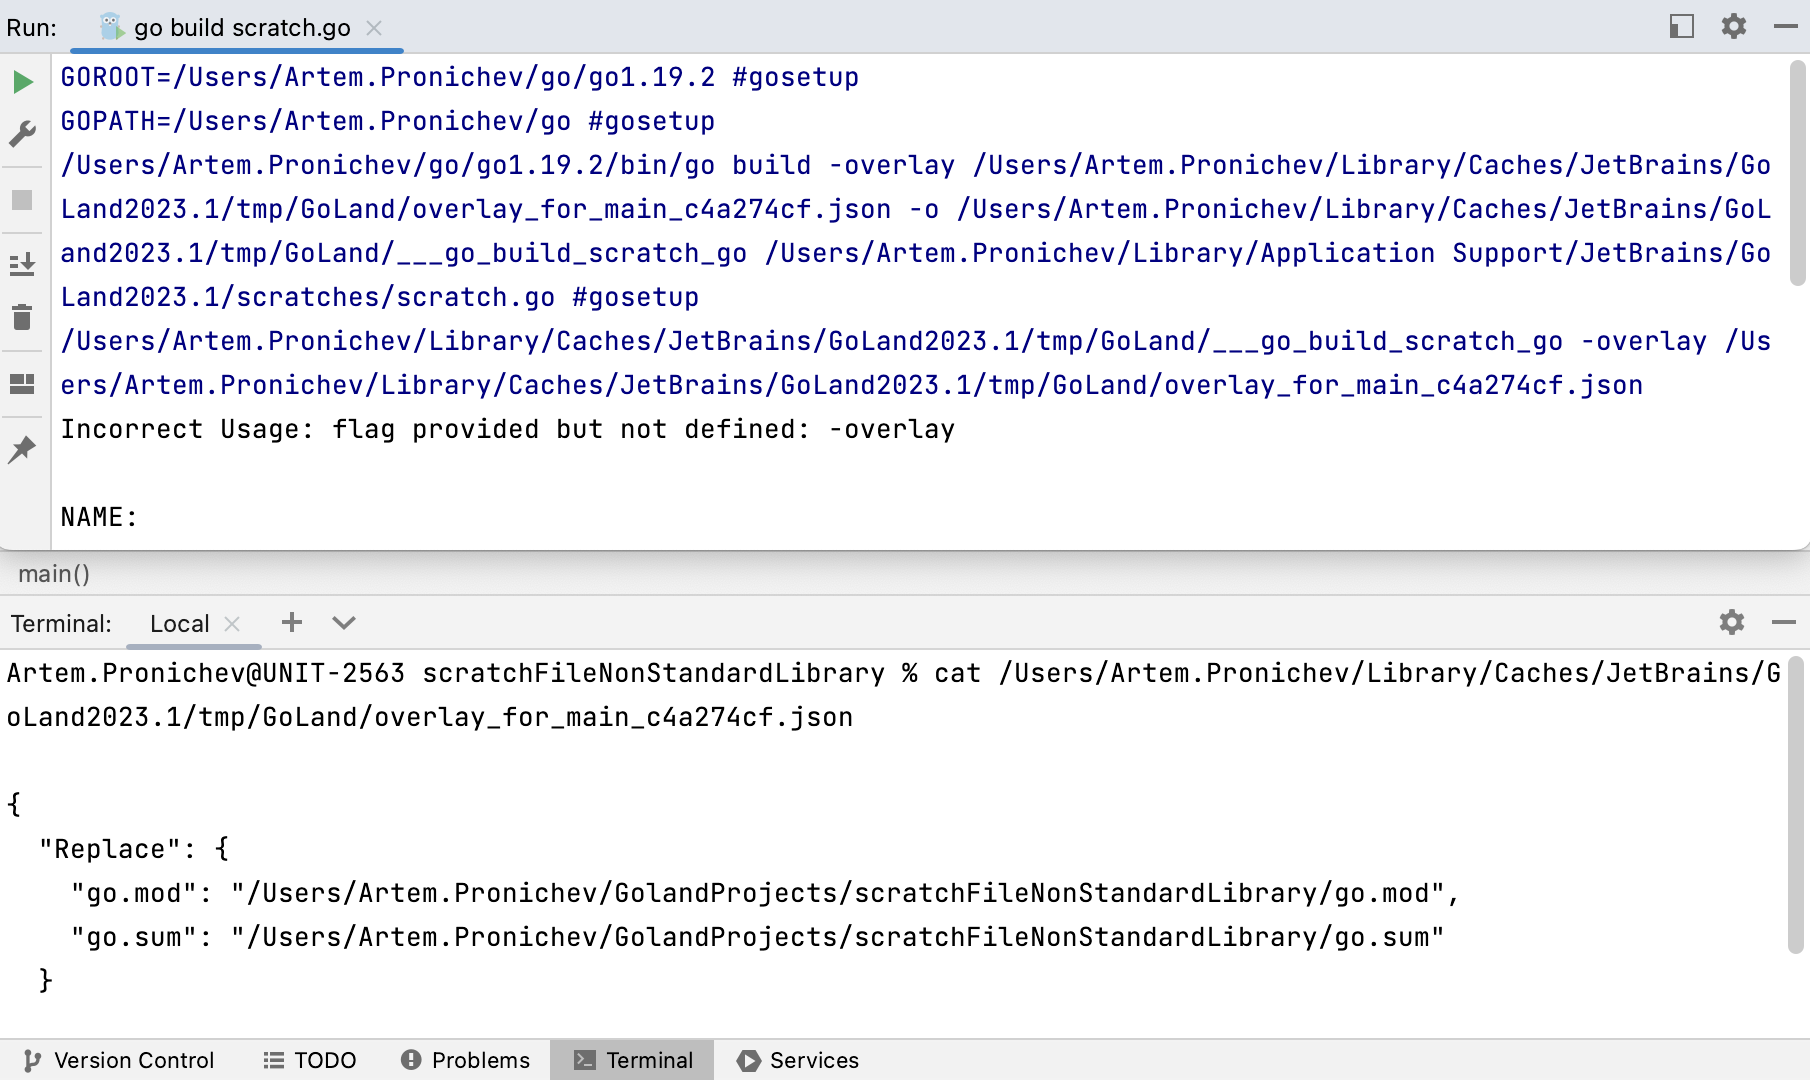Click the GOROOT line in Run output
Image resolution: width=1810 pixels, height=1080 pixels.
[x=460, y=78]
